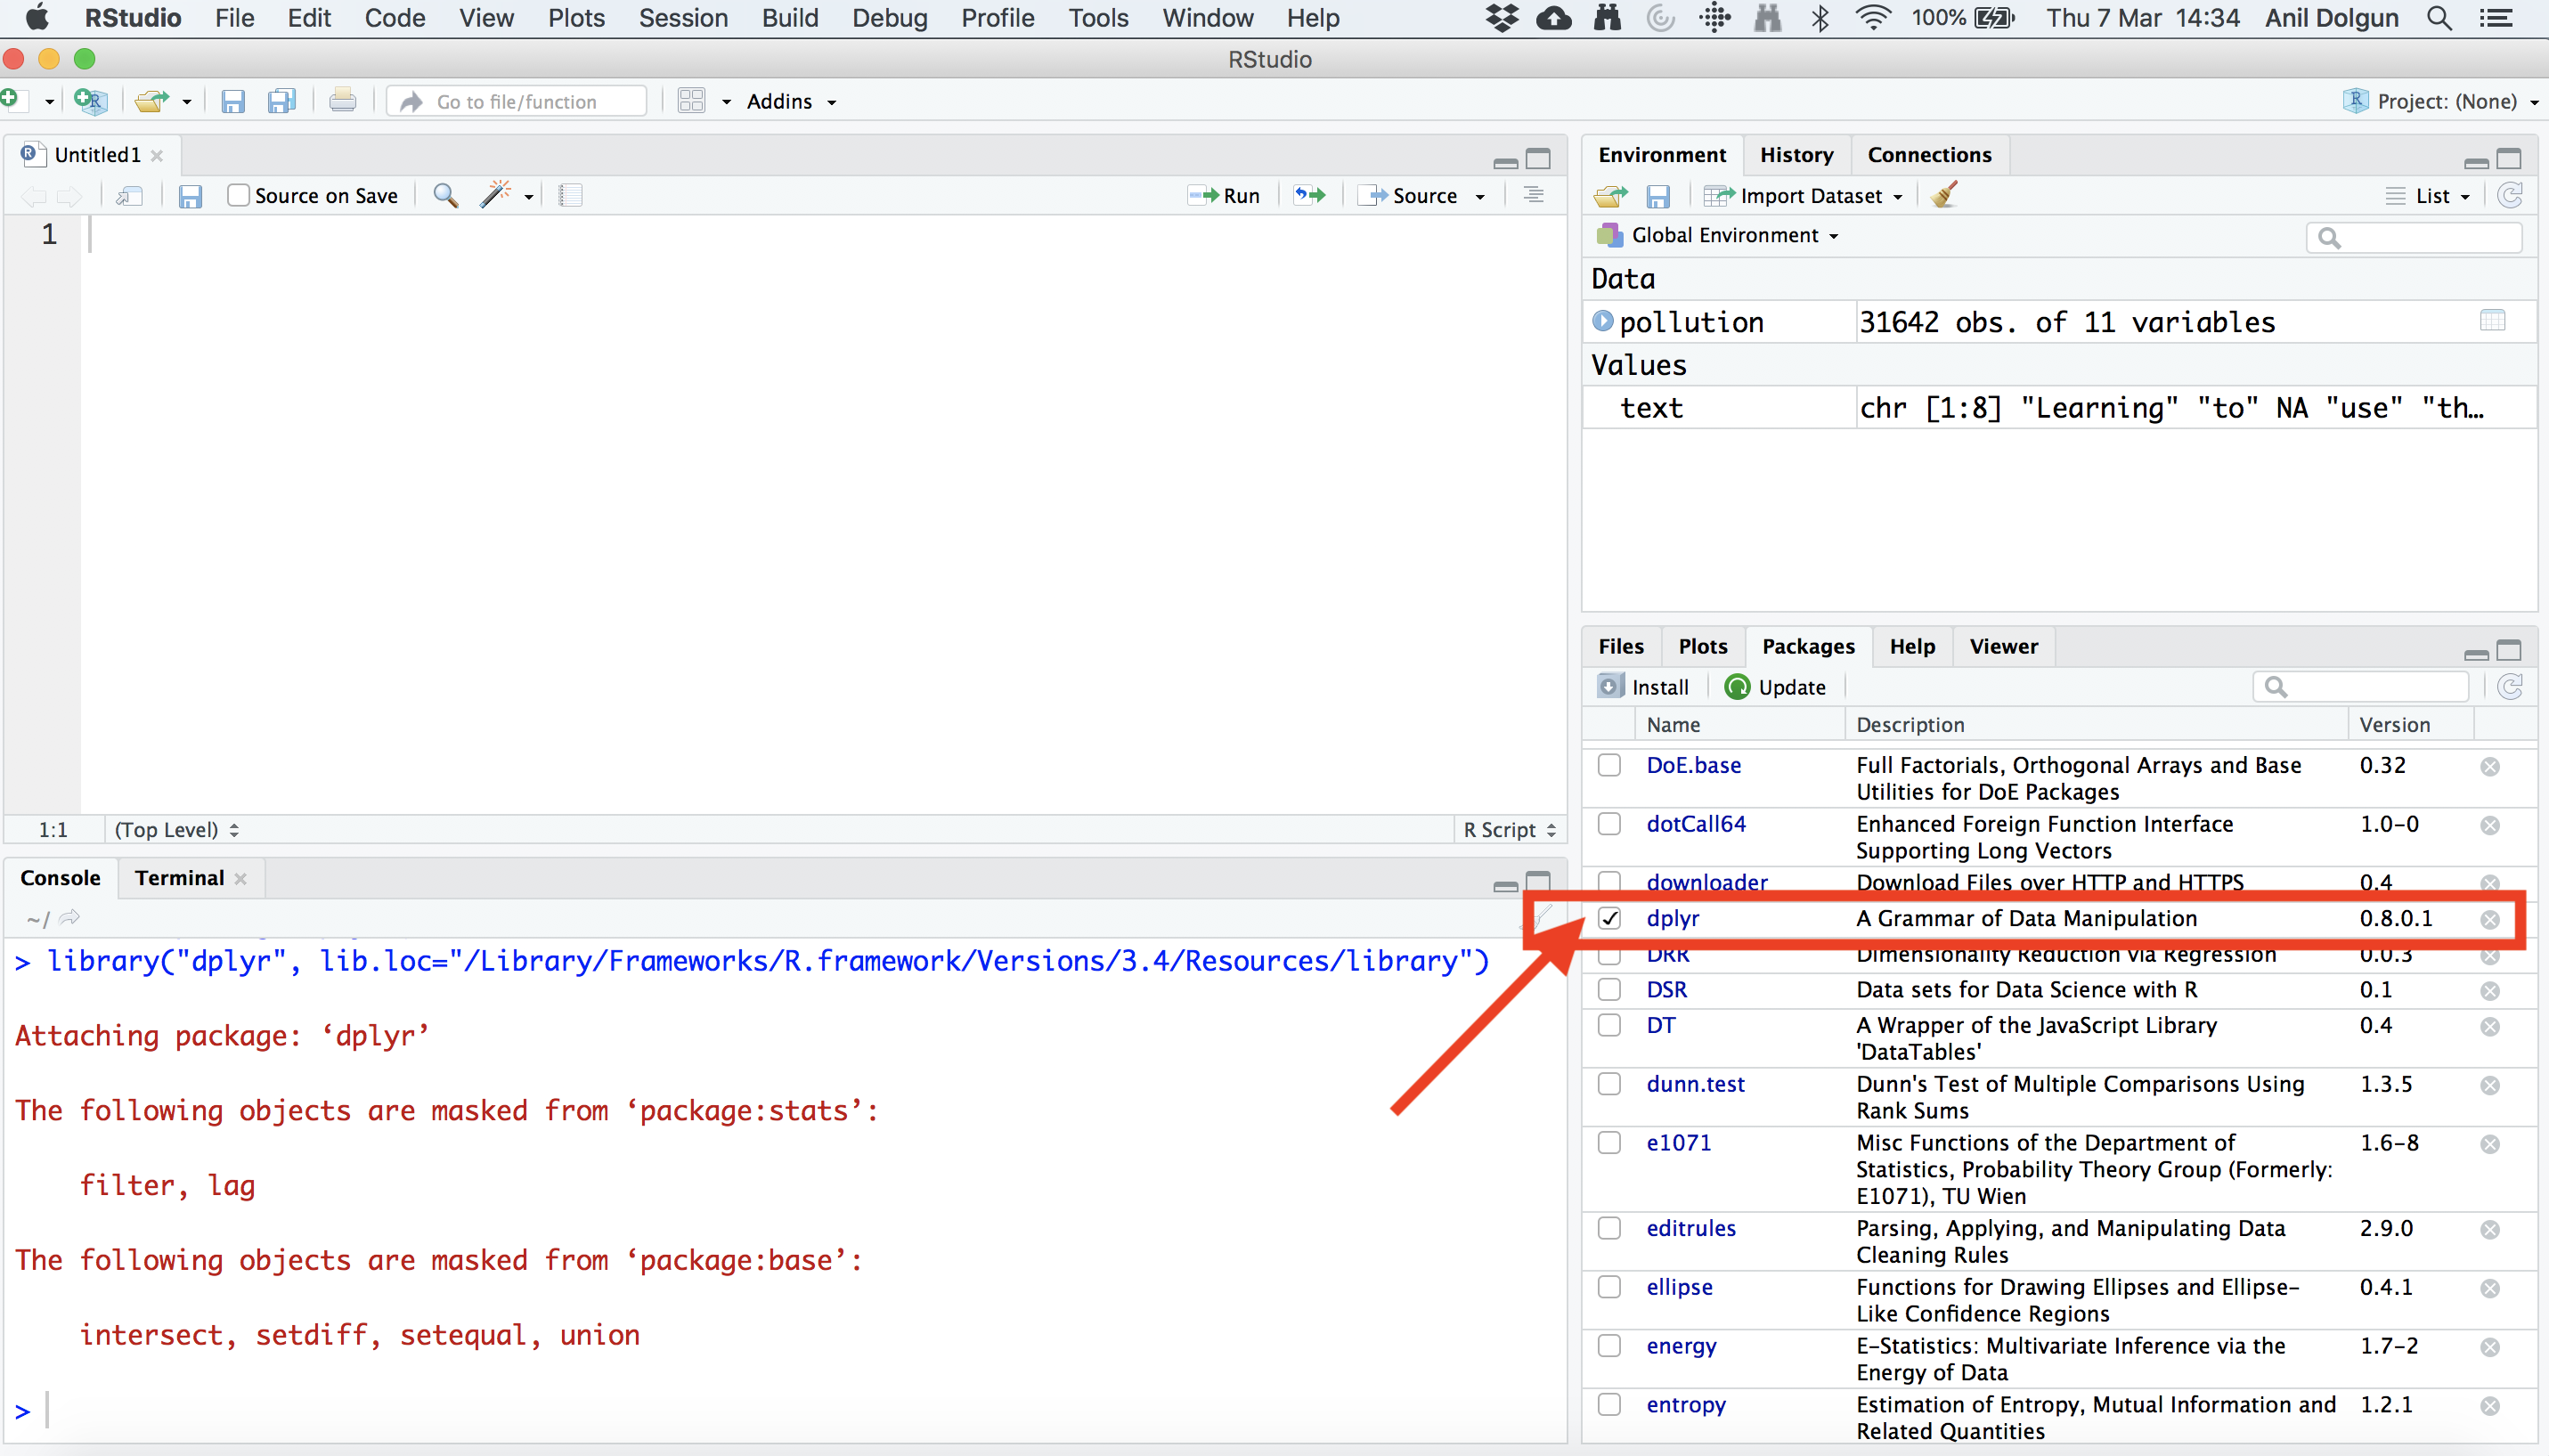The height and width of the screenshot is (1456, 2549).
Task: Open Project (None) dropdown
Action: click(x=2441, y=101)
